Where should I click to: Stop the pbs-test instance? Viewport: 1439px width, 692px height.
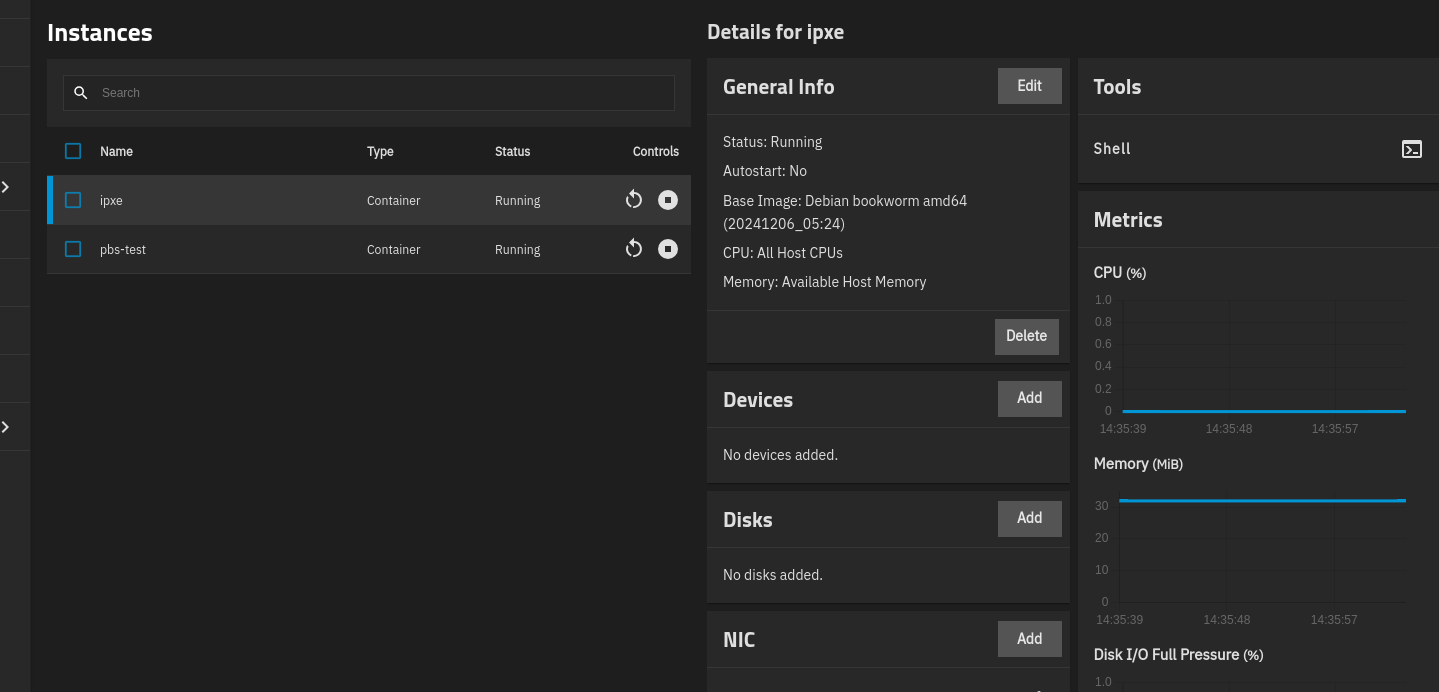(668, 249)
